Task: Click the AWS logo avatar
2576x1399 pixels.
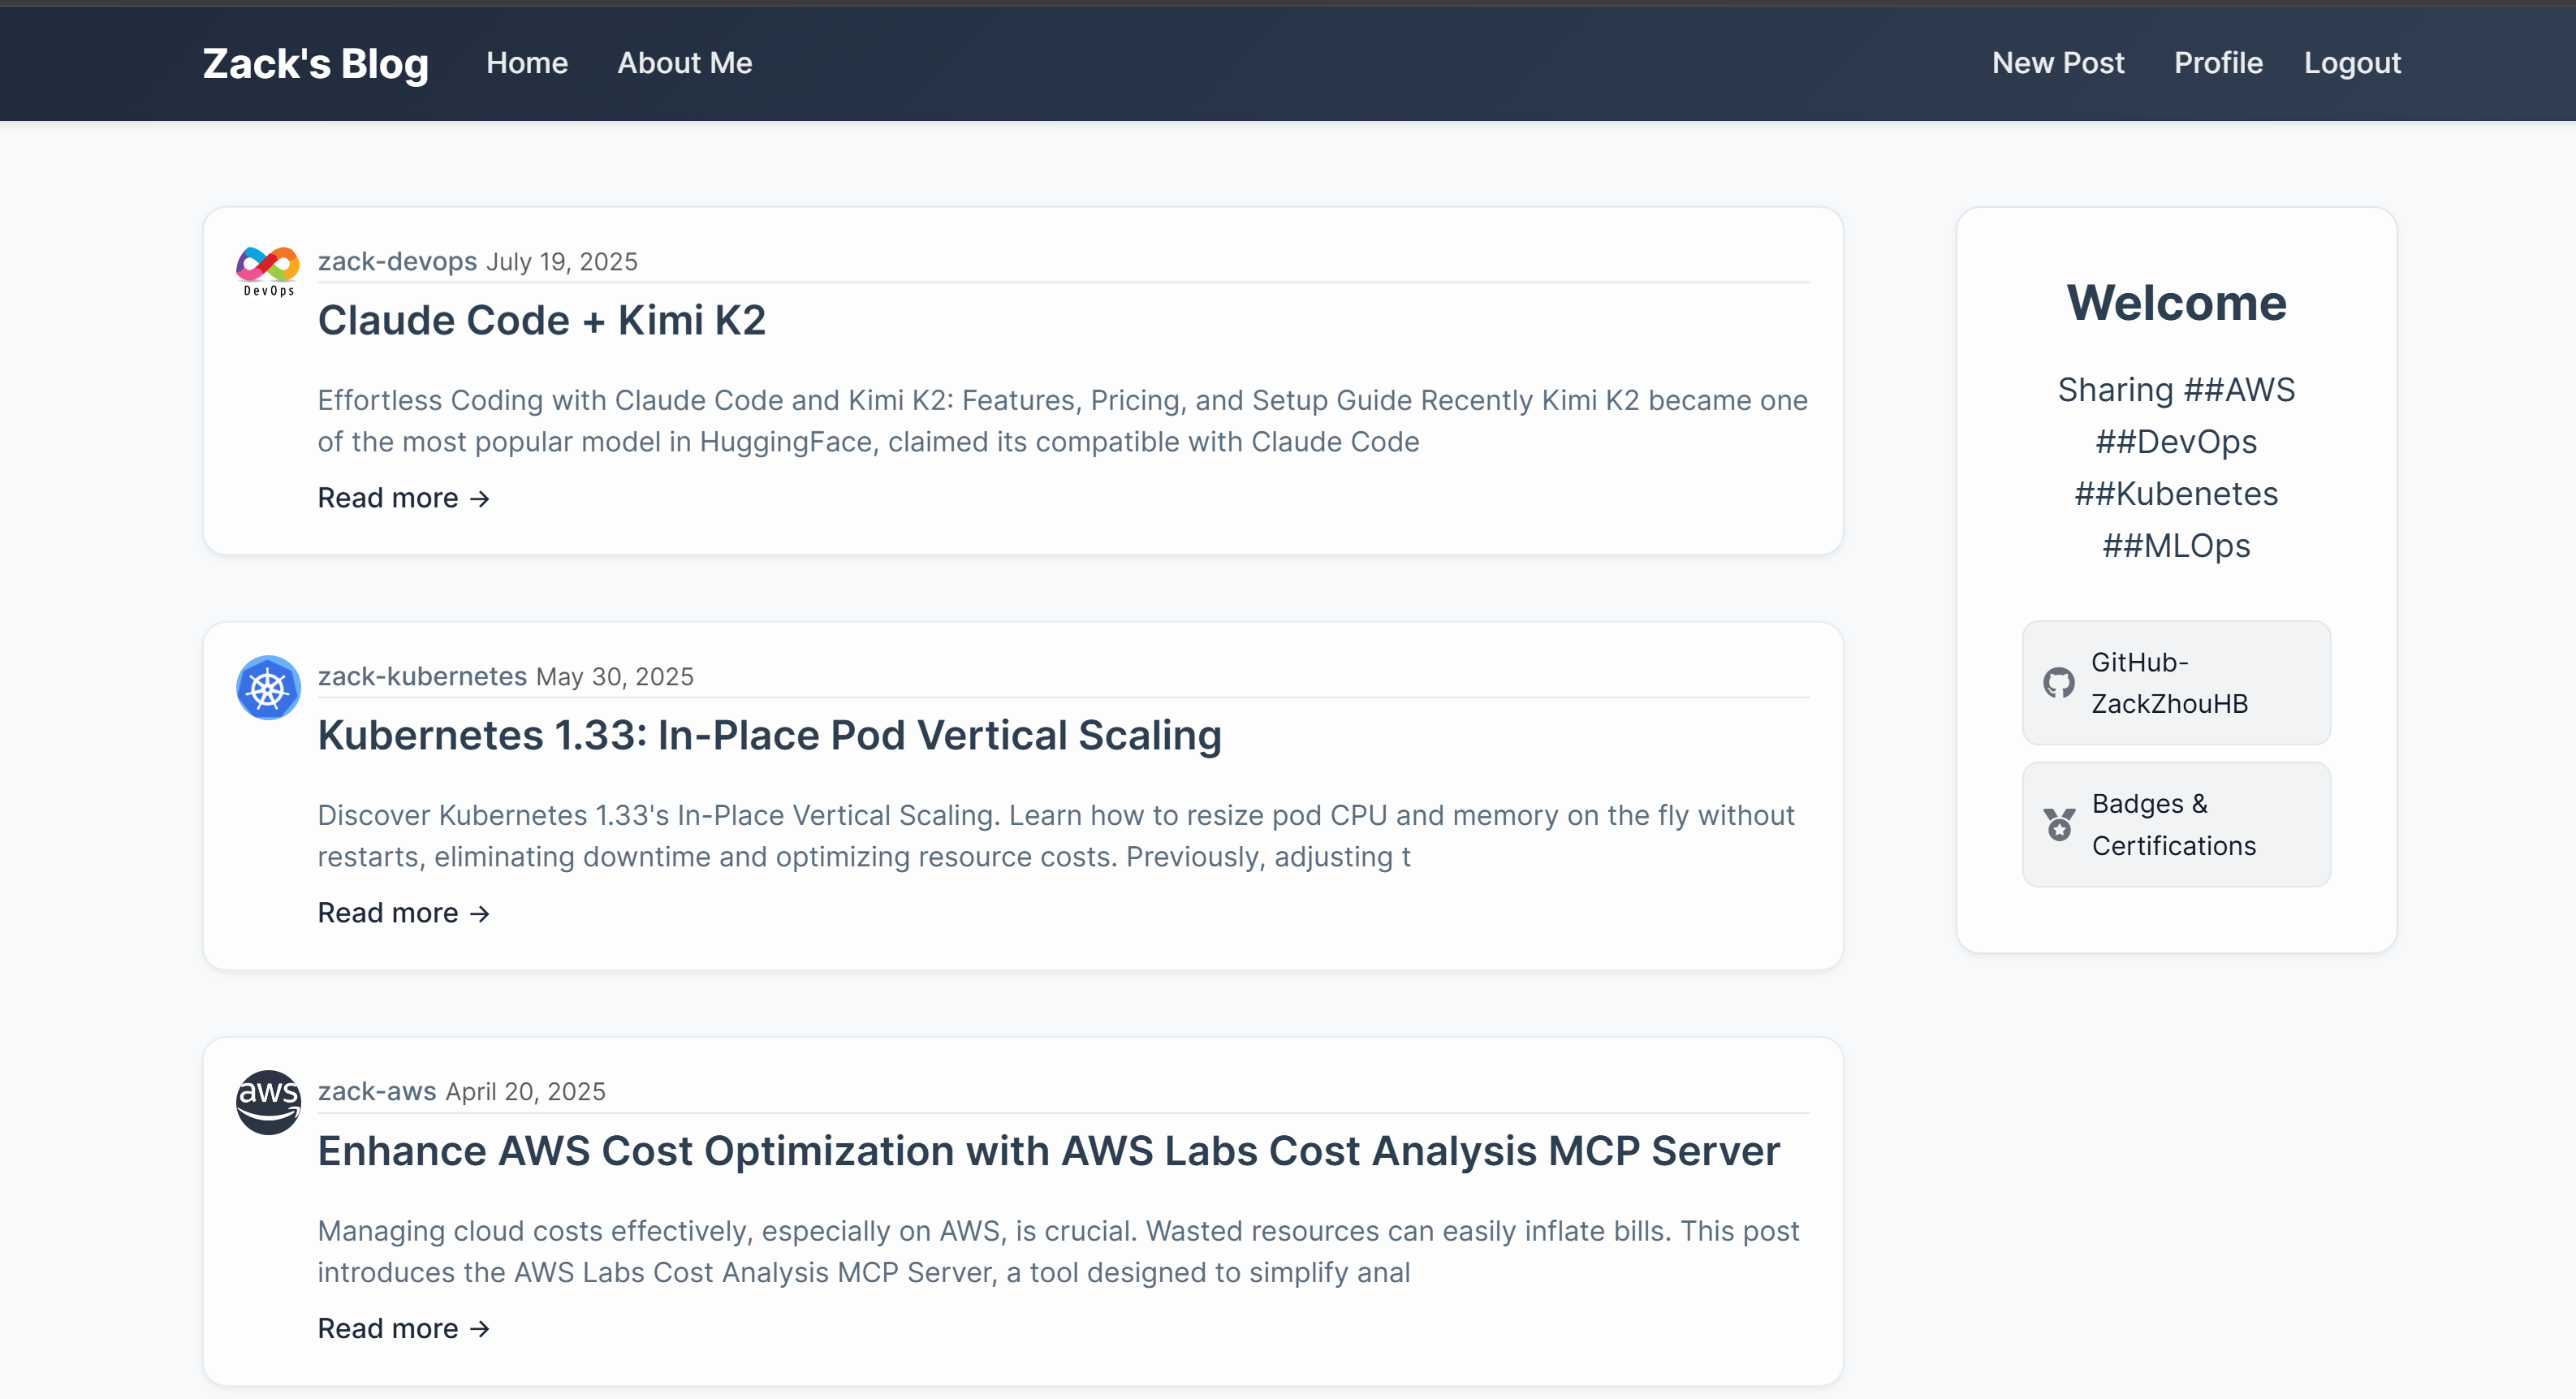Action: coord(268,1102)
